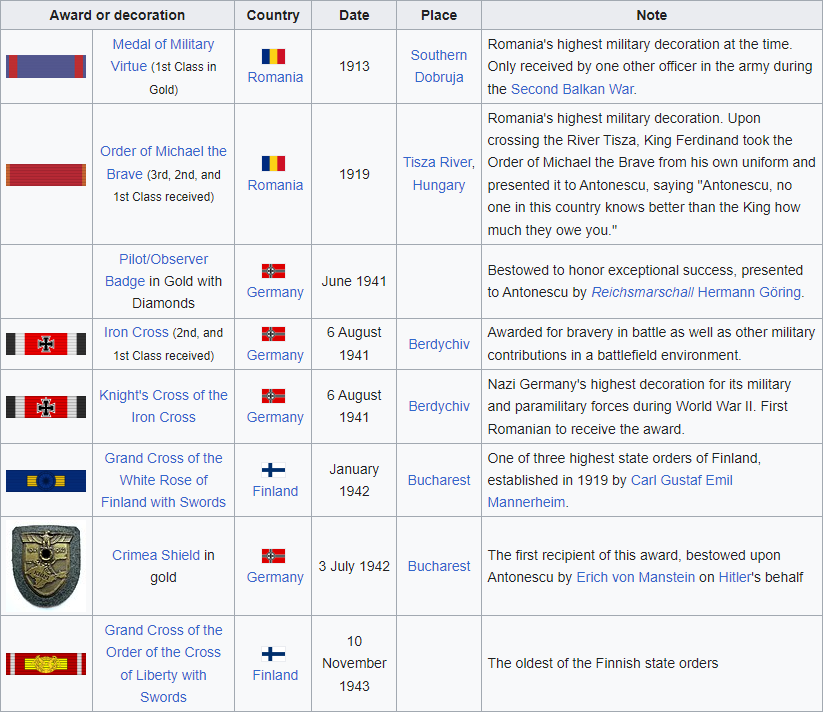823x712 pixels.
Task: Click the Medal of Military Virtue ribbon image
Action: [46, 67]
